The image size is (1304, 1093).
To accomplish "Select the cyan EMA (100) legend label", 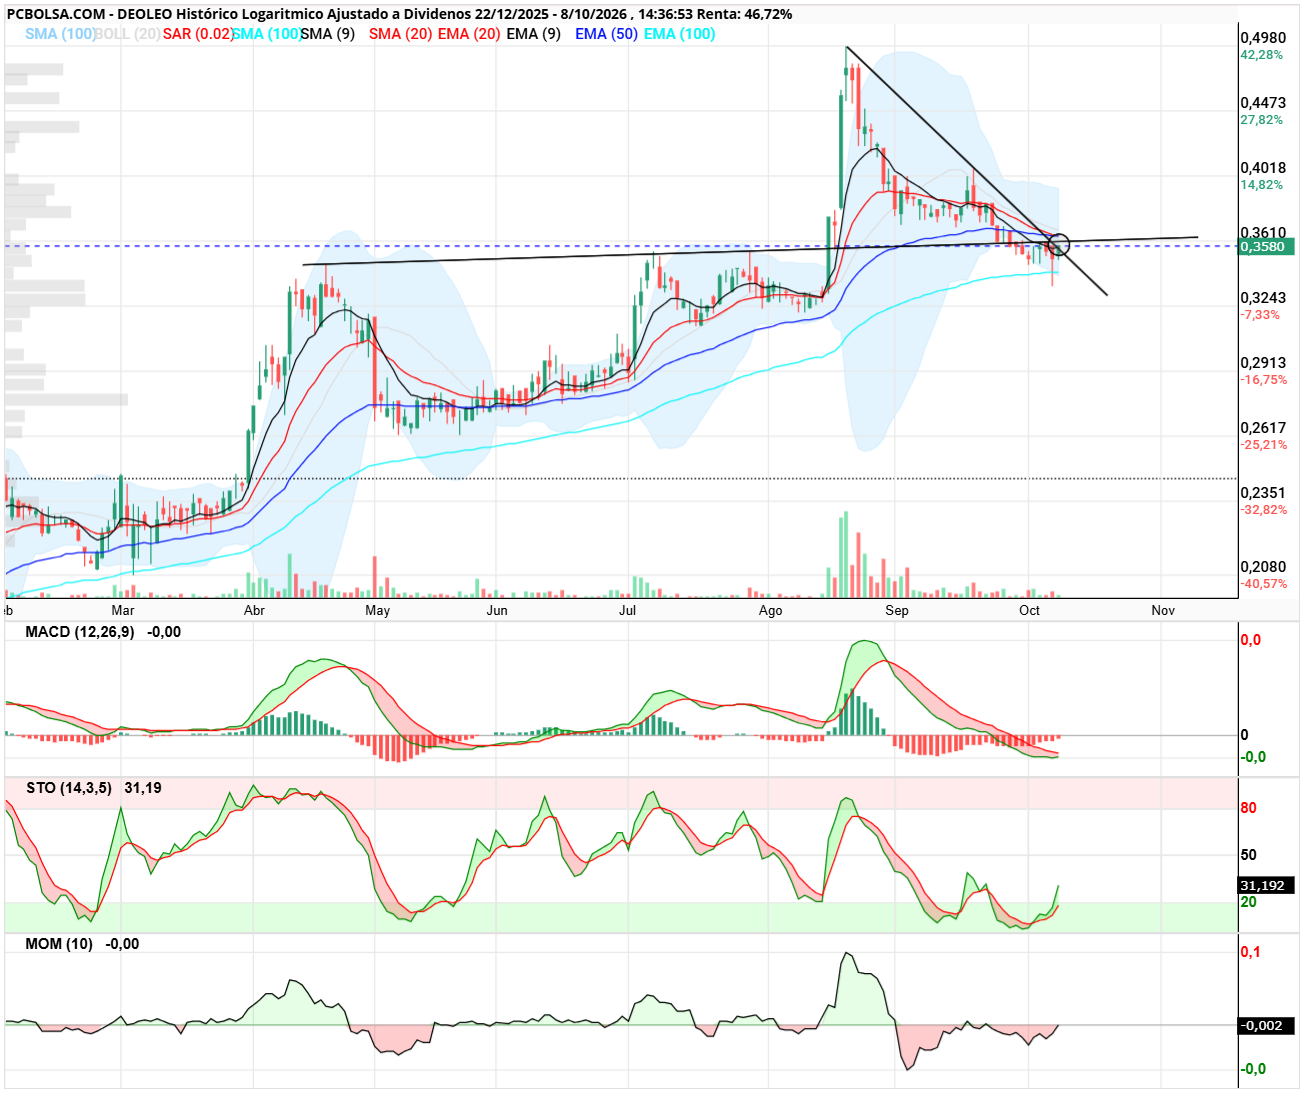I will click(x=680, y=34).
